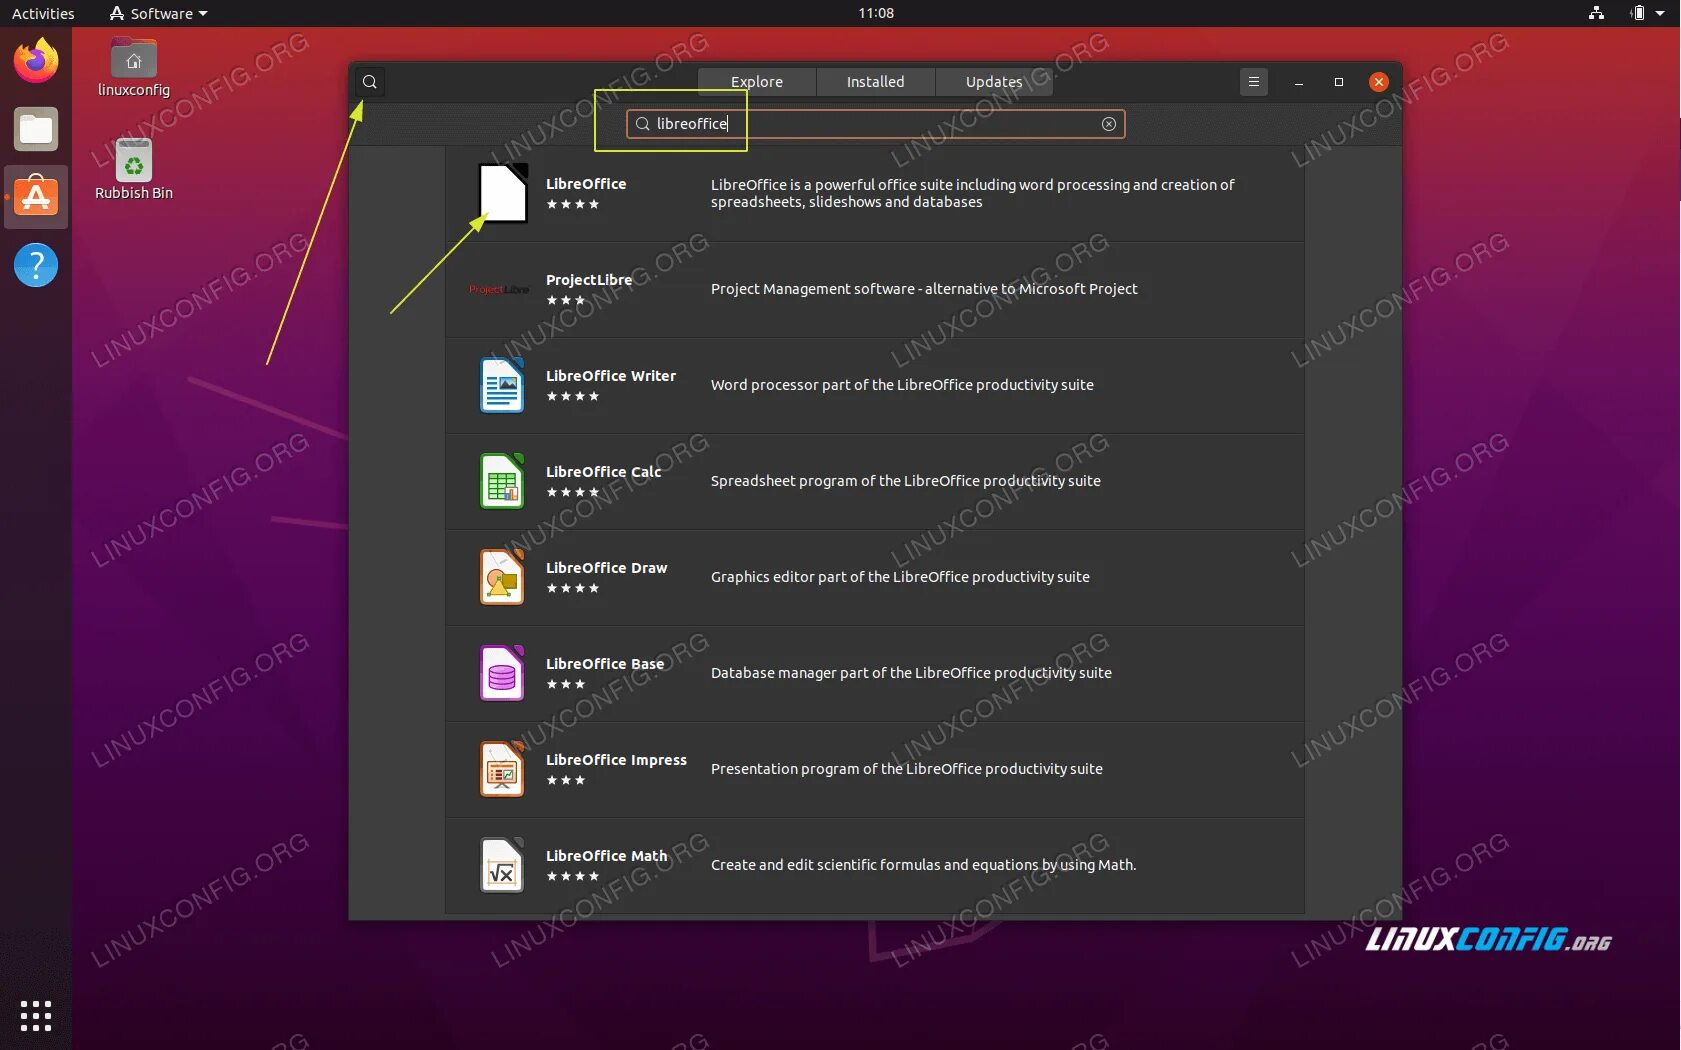Image resolution: width=1681 pixels, height=1050 pixels.
Task: Click Ubuntu Software icon in the dock
Action: click(36, 197)
